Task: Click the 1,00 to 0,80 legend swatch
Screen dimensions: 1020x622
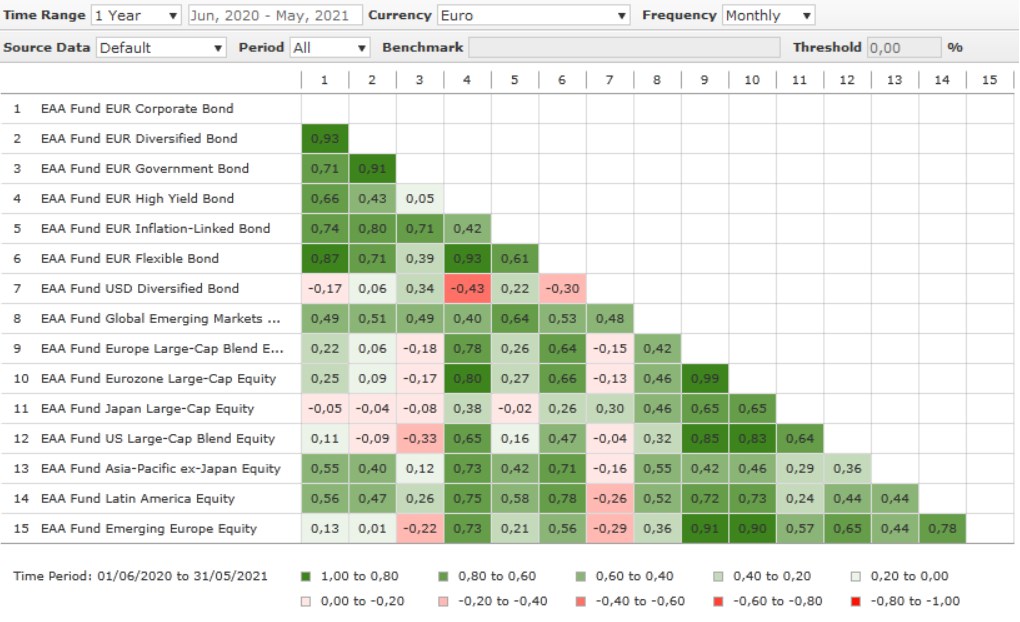Action: [305, 576]
